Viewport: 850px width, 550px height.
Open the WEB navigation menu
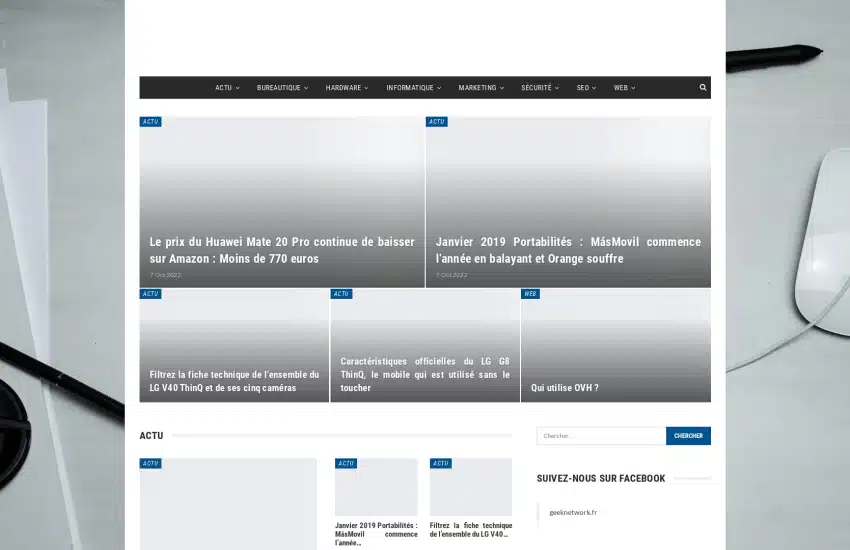pyautogui.click(x=624, y=88)
